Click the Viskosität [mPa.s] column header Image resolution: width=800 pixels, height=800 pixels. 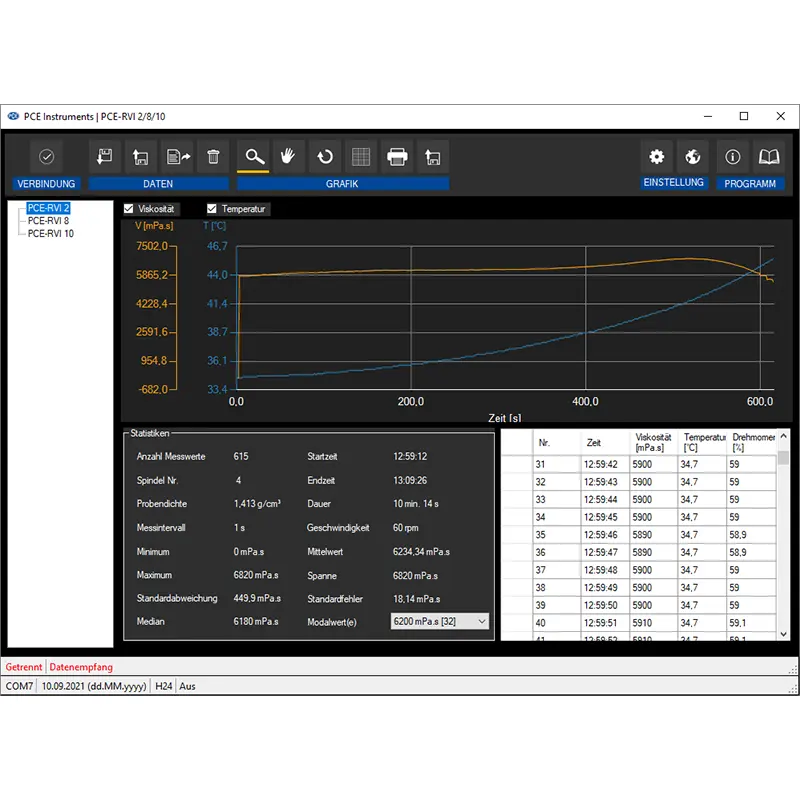(x=655, y=443)
